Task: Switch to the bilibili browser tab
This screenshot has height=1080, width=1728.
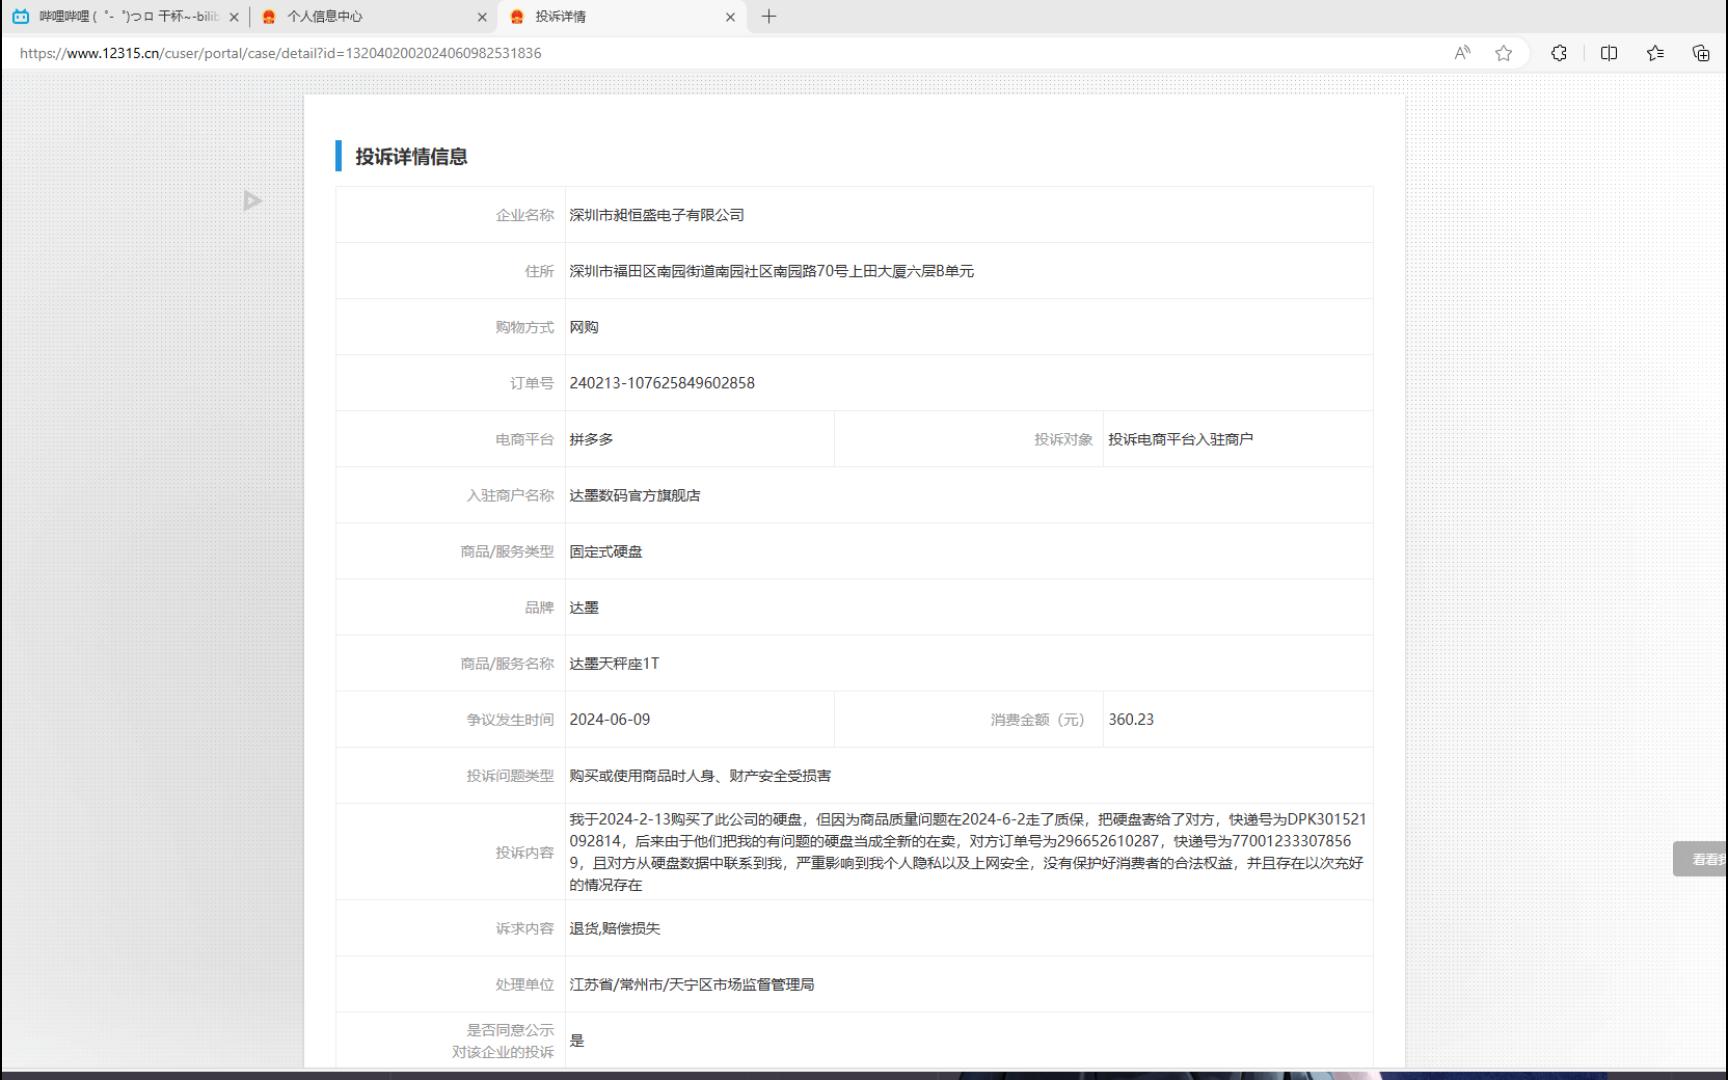Action: coord(125,17)
